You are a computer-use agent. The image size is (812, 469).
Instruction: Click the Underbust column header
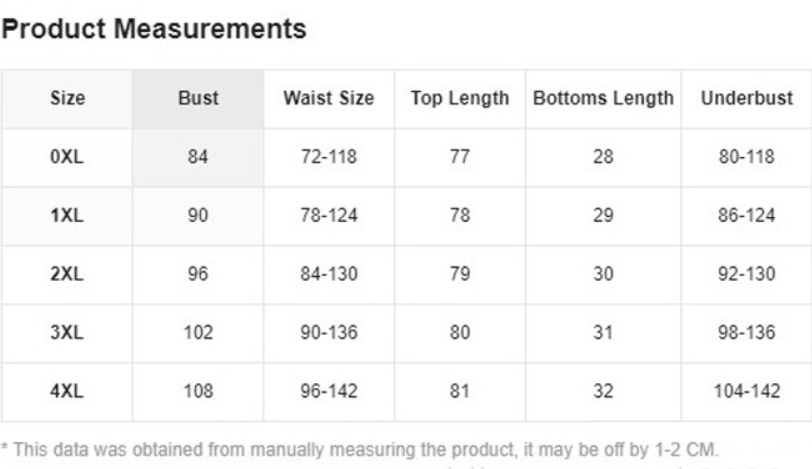coord(747,98)
